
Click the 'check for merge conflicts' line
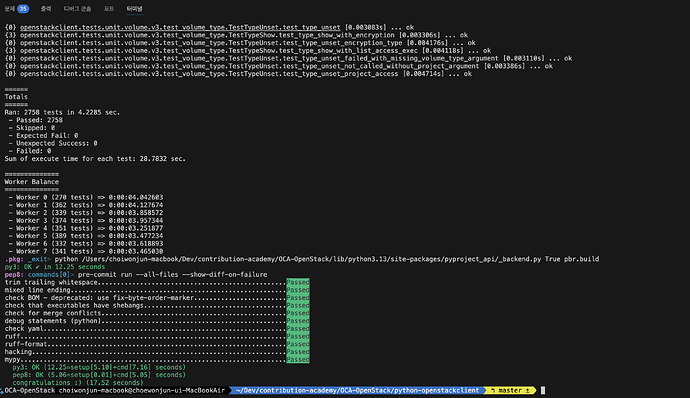[145, 313]
